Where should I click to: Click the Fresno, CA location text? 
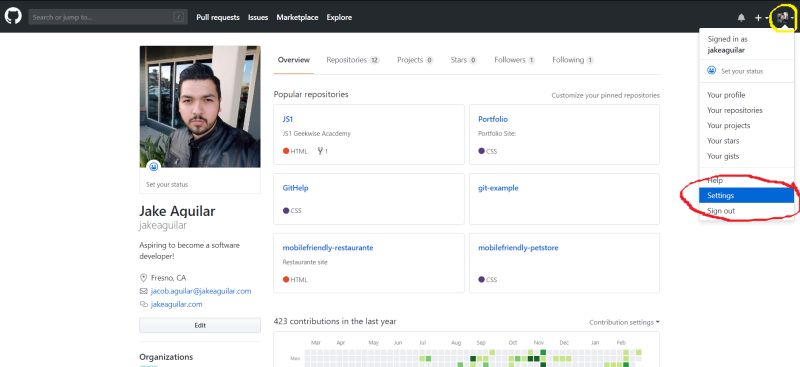168,278
